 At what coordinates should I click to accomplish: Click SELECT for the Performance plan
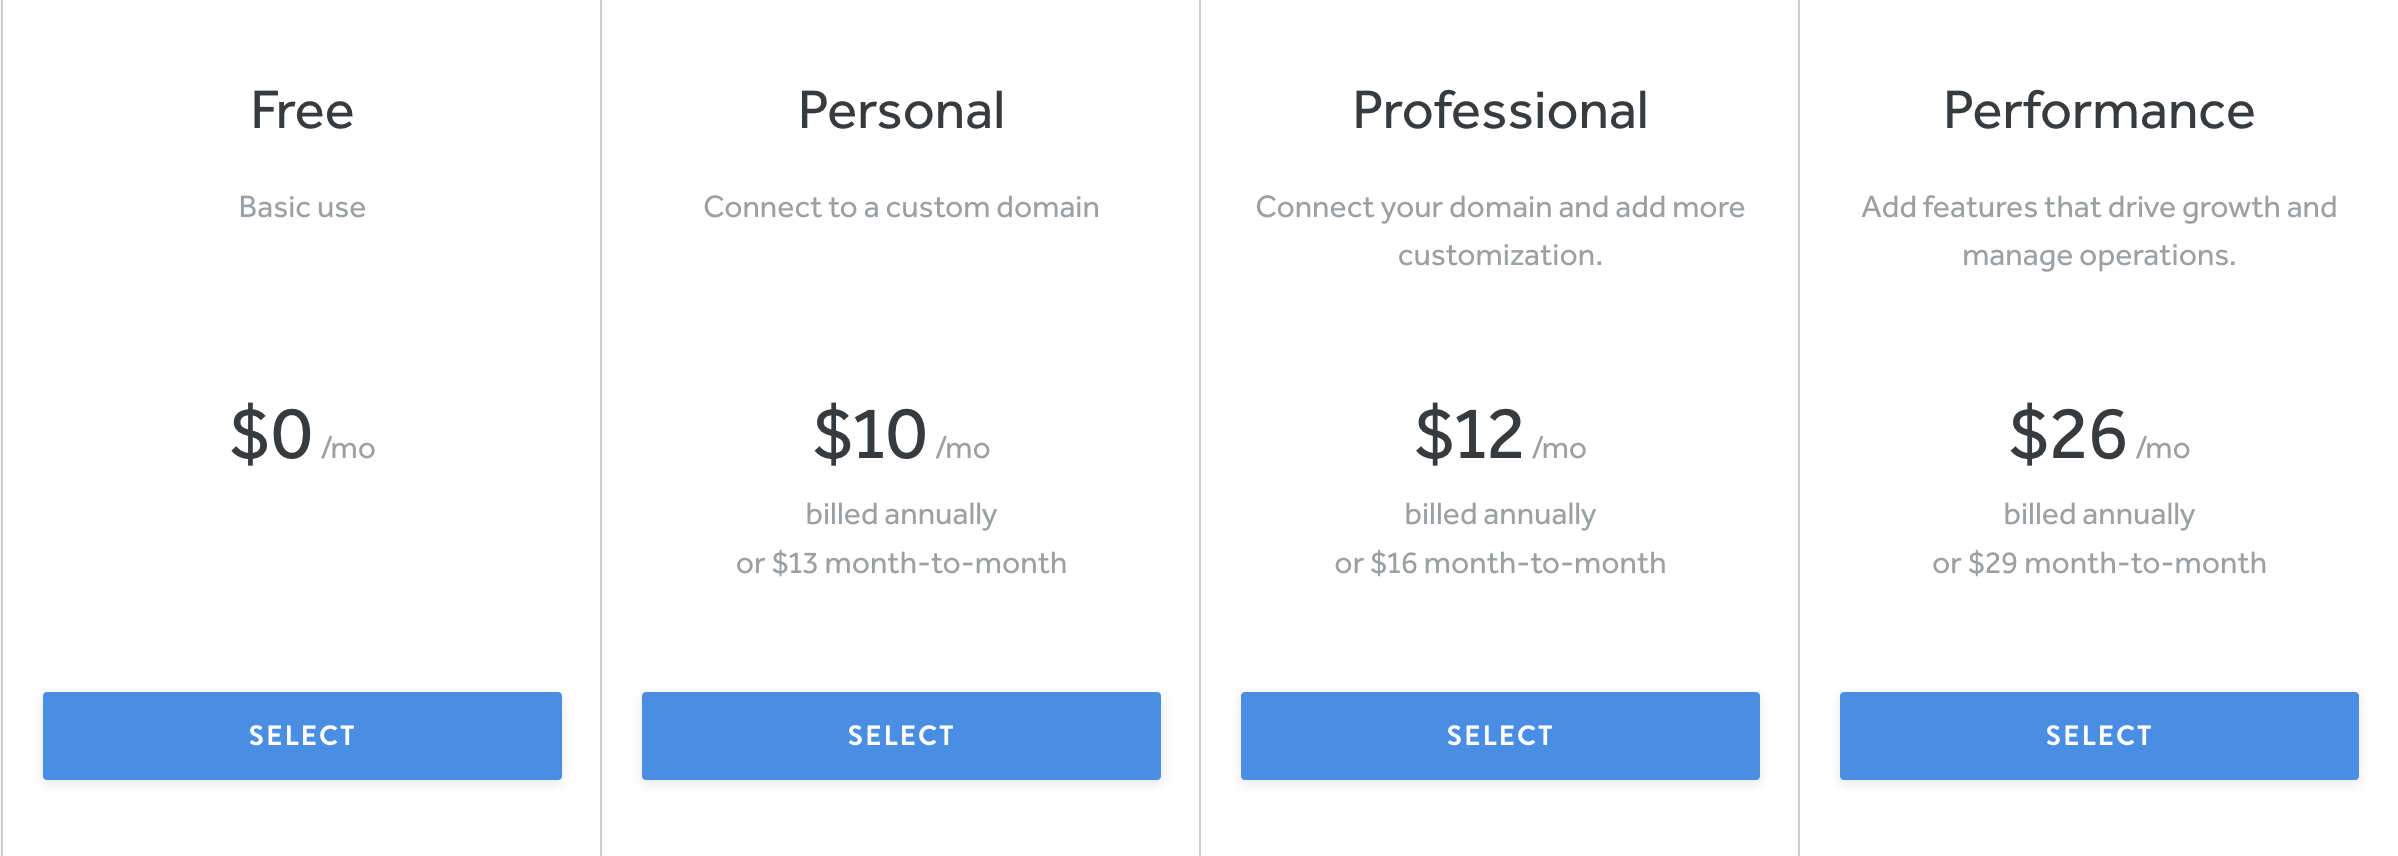click(x=2099, y=736)
